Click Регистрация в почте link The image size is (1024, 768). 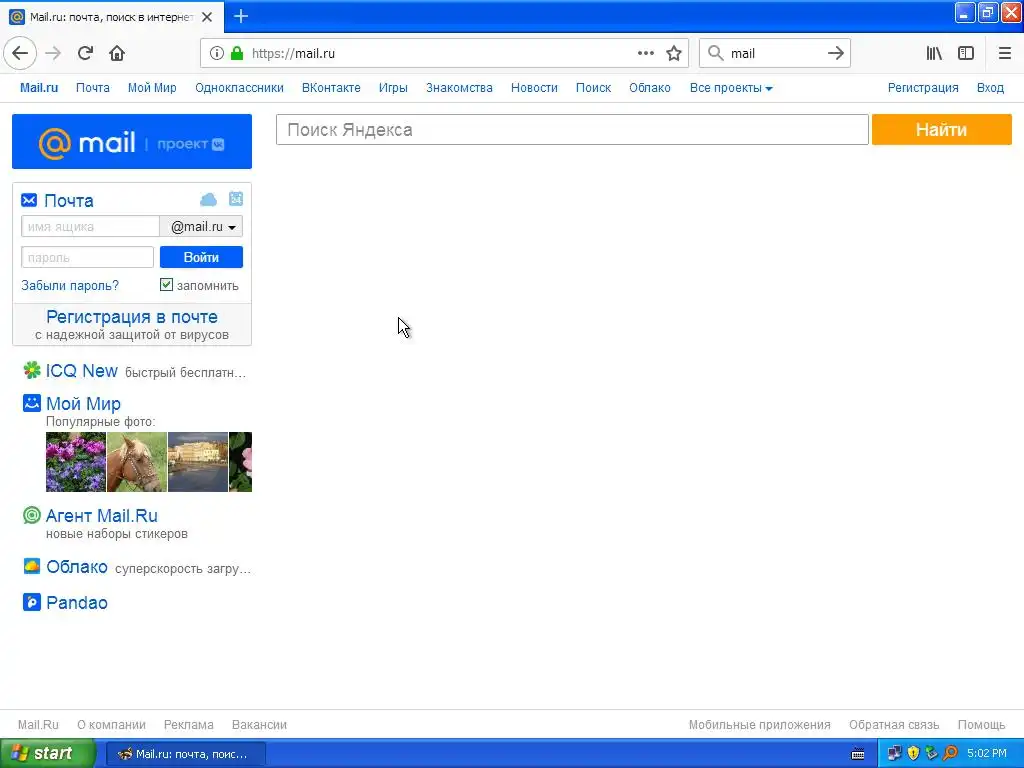click(132, 317)
